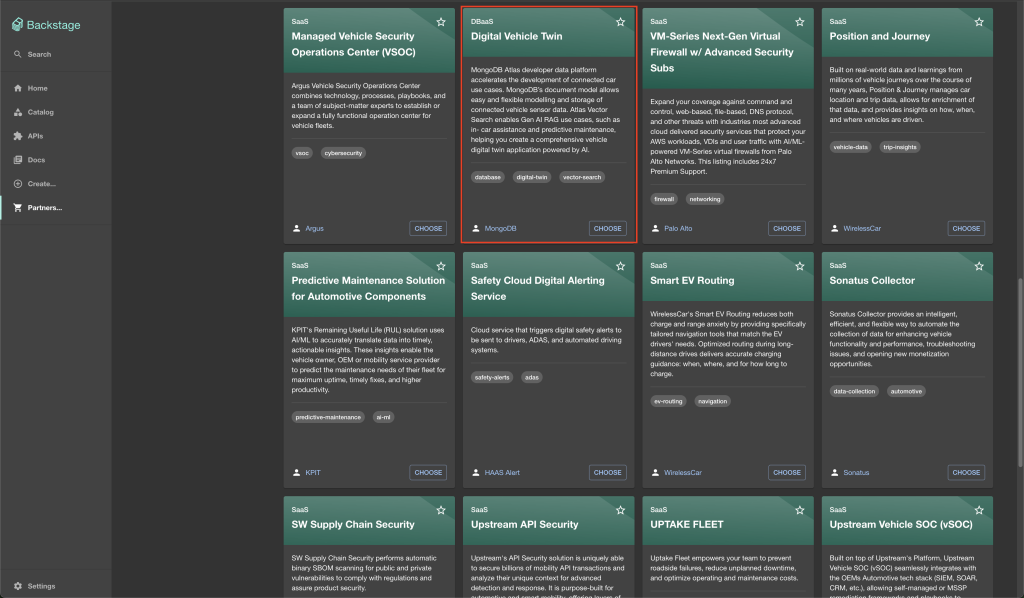Click the owner icon next to WirelessCar on Smart EV Routing
Image resolution: width=1024 pixels, height=598 pixels.
(654, 472)
